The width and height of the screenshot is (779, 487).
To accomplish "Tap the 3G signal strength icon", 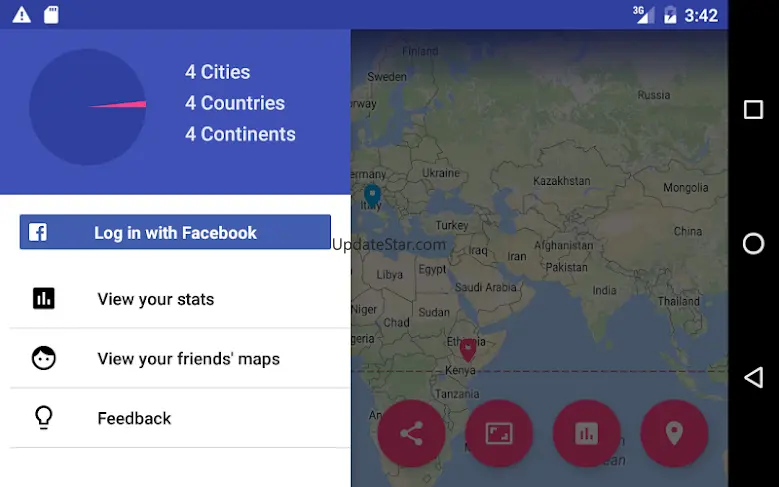I will coord(643,14).
